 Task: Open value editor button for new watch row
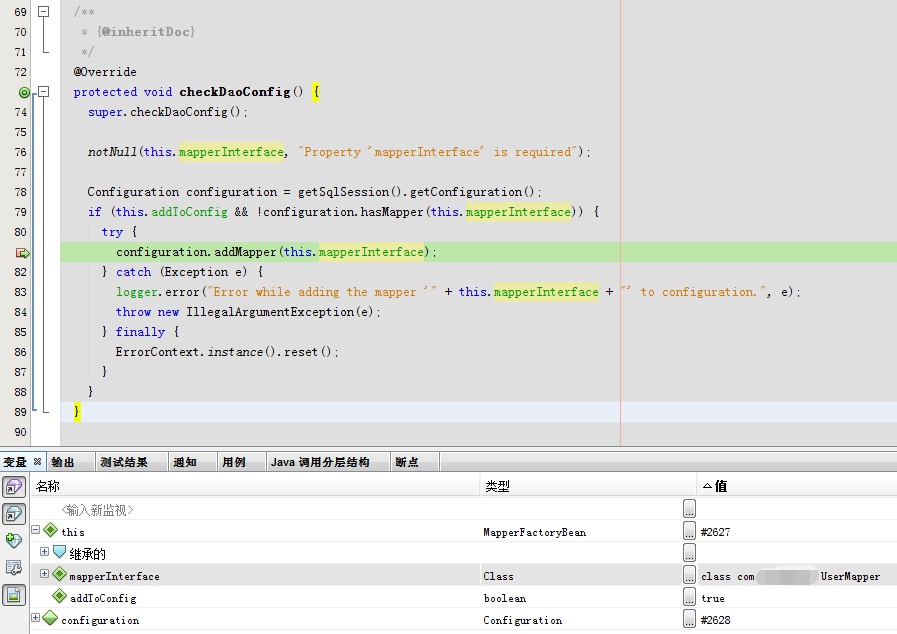click(689, 508)
